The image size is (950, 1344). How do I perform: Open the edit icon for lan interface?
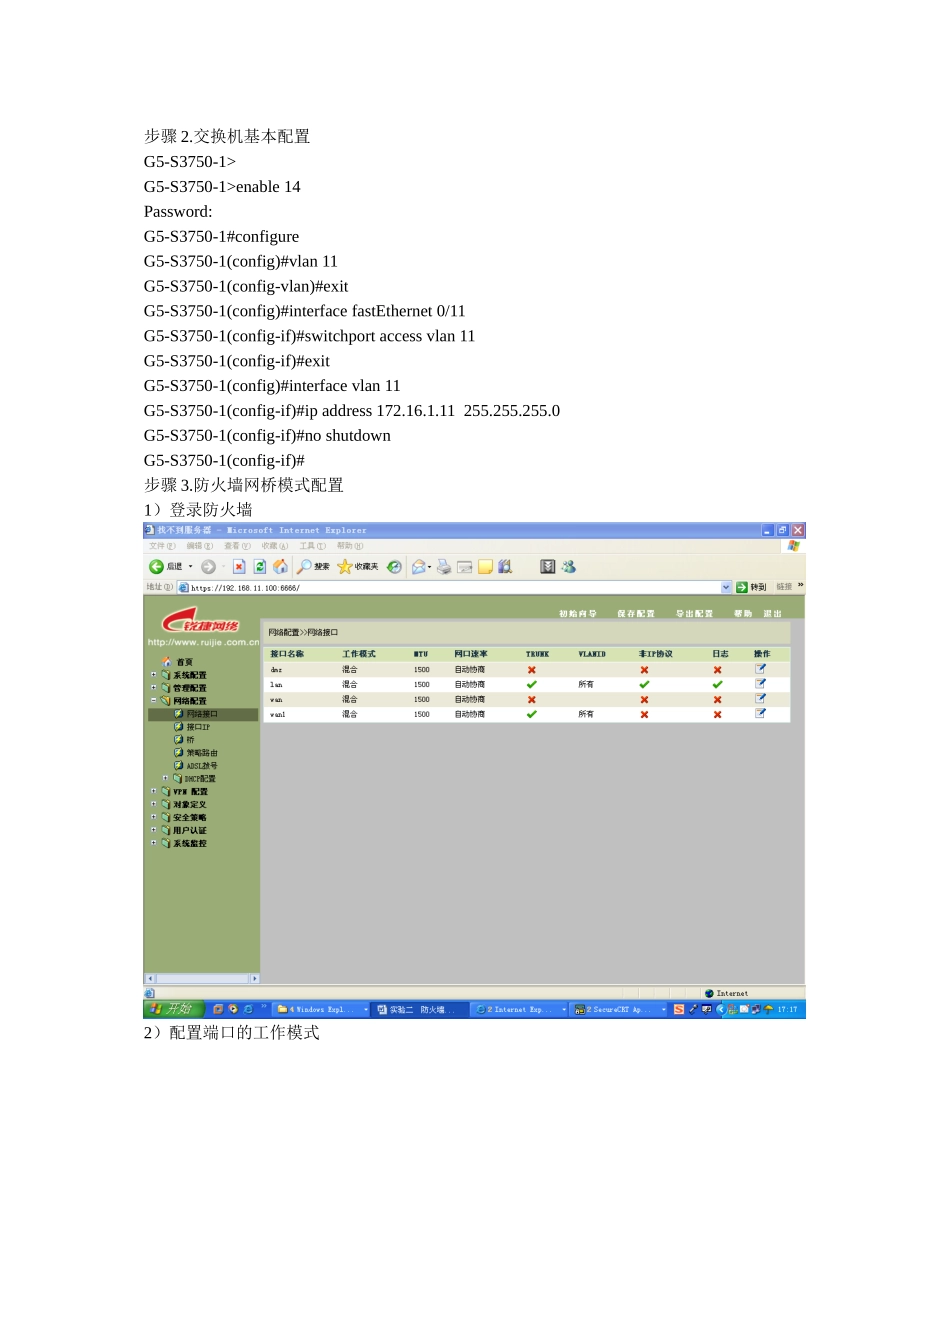point(760,684)
